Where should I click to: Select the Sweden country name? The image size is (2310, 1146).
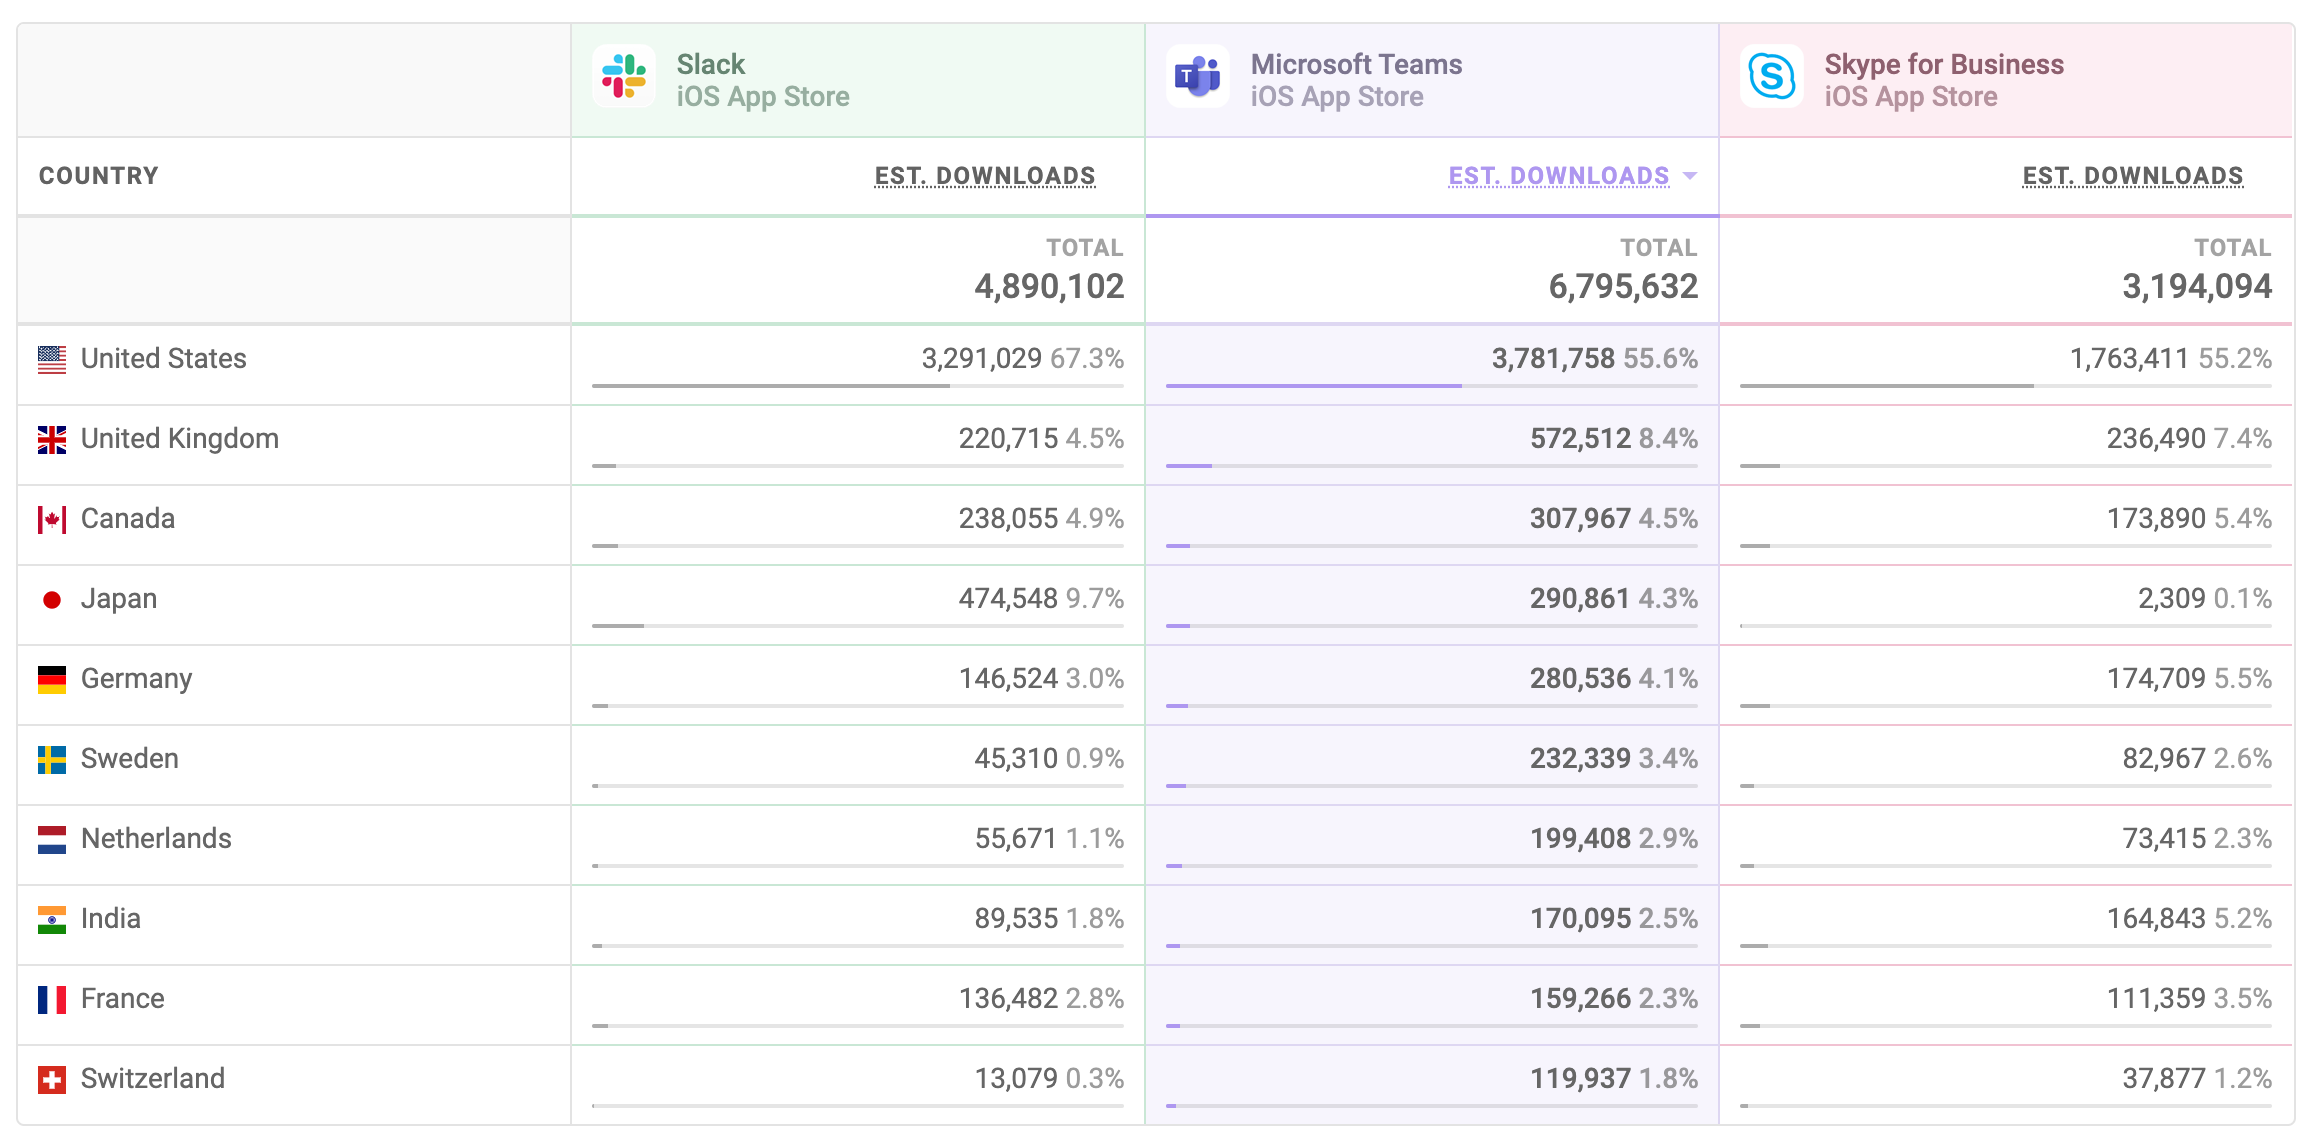click(130, 758)
